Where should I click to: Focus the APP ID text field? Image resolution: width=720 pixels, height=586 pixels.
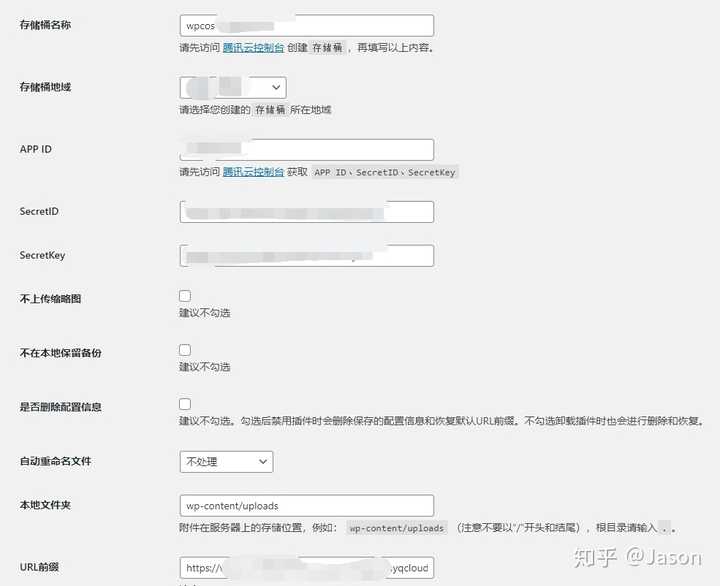(x=306, y=150)
